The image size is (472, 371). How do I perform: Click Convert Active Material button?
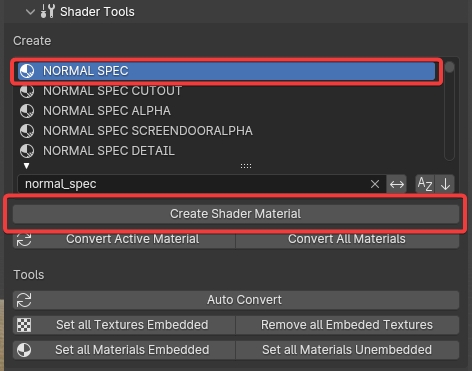tap(124, 239)
